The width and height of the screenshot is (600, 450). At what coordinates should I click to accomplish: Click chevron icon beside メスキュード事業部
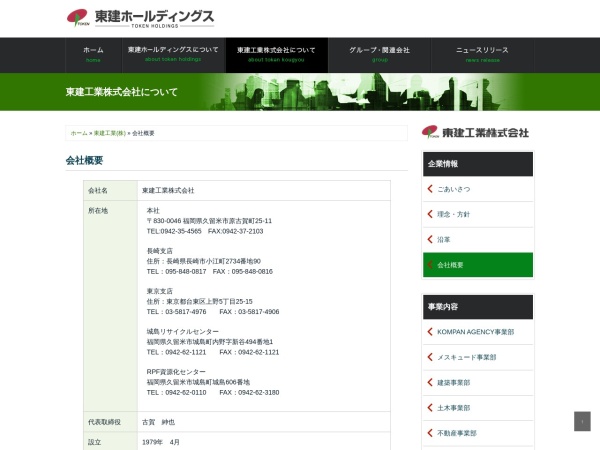430,357
